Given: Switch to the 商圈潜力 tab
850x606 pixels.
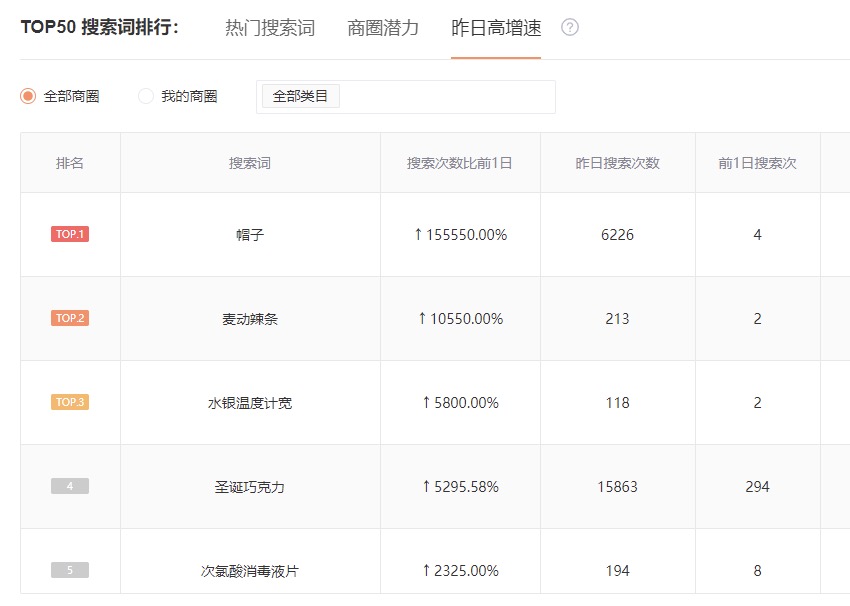Looking at the screenshot, I should [383, 28].
